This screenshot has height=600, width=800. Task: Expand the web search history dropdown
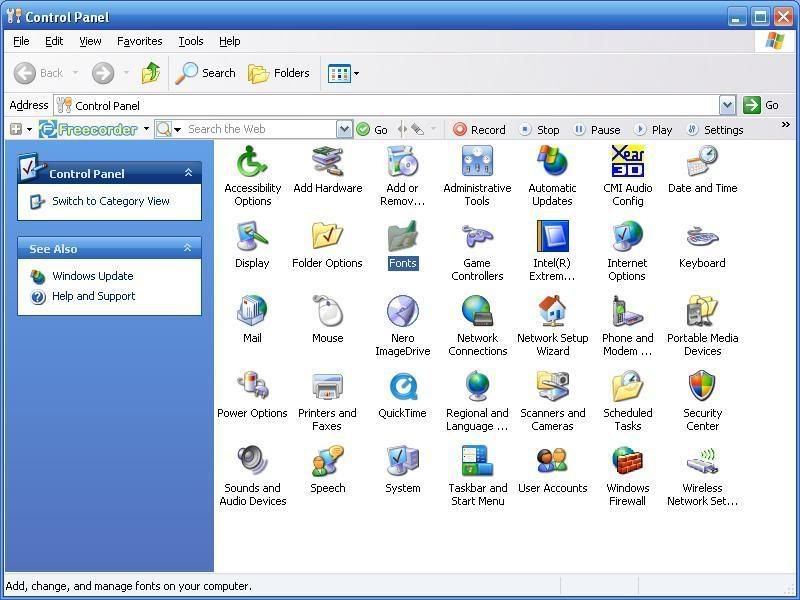[x=344, y=129]
